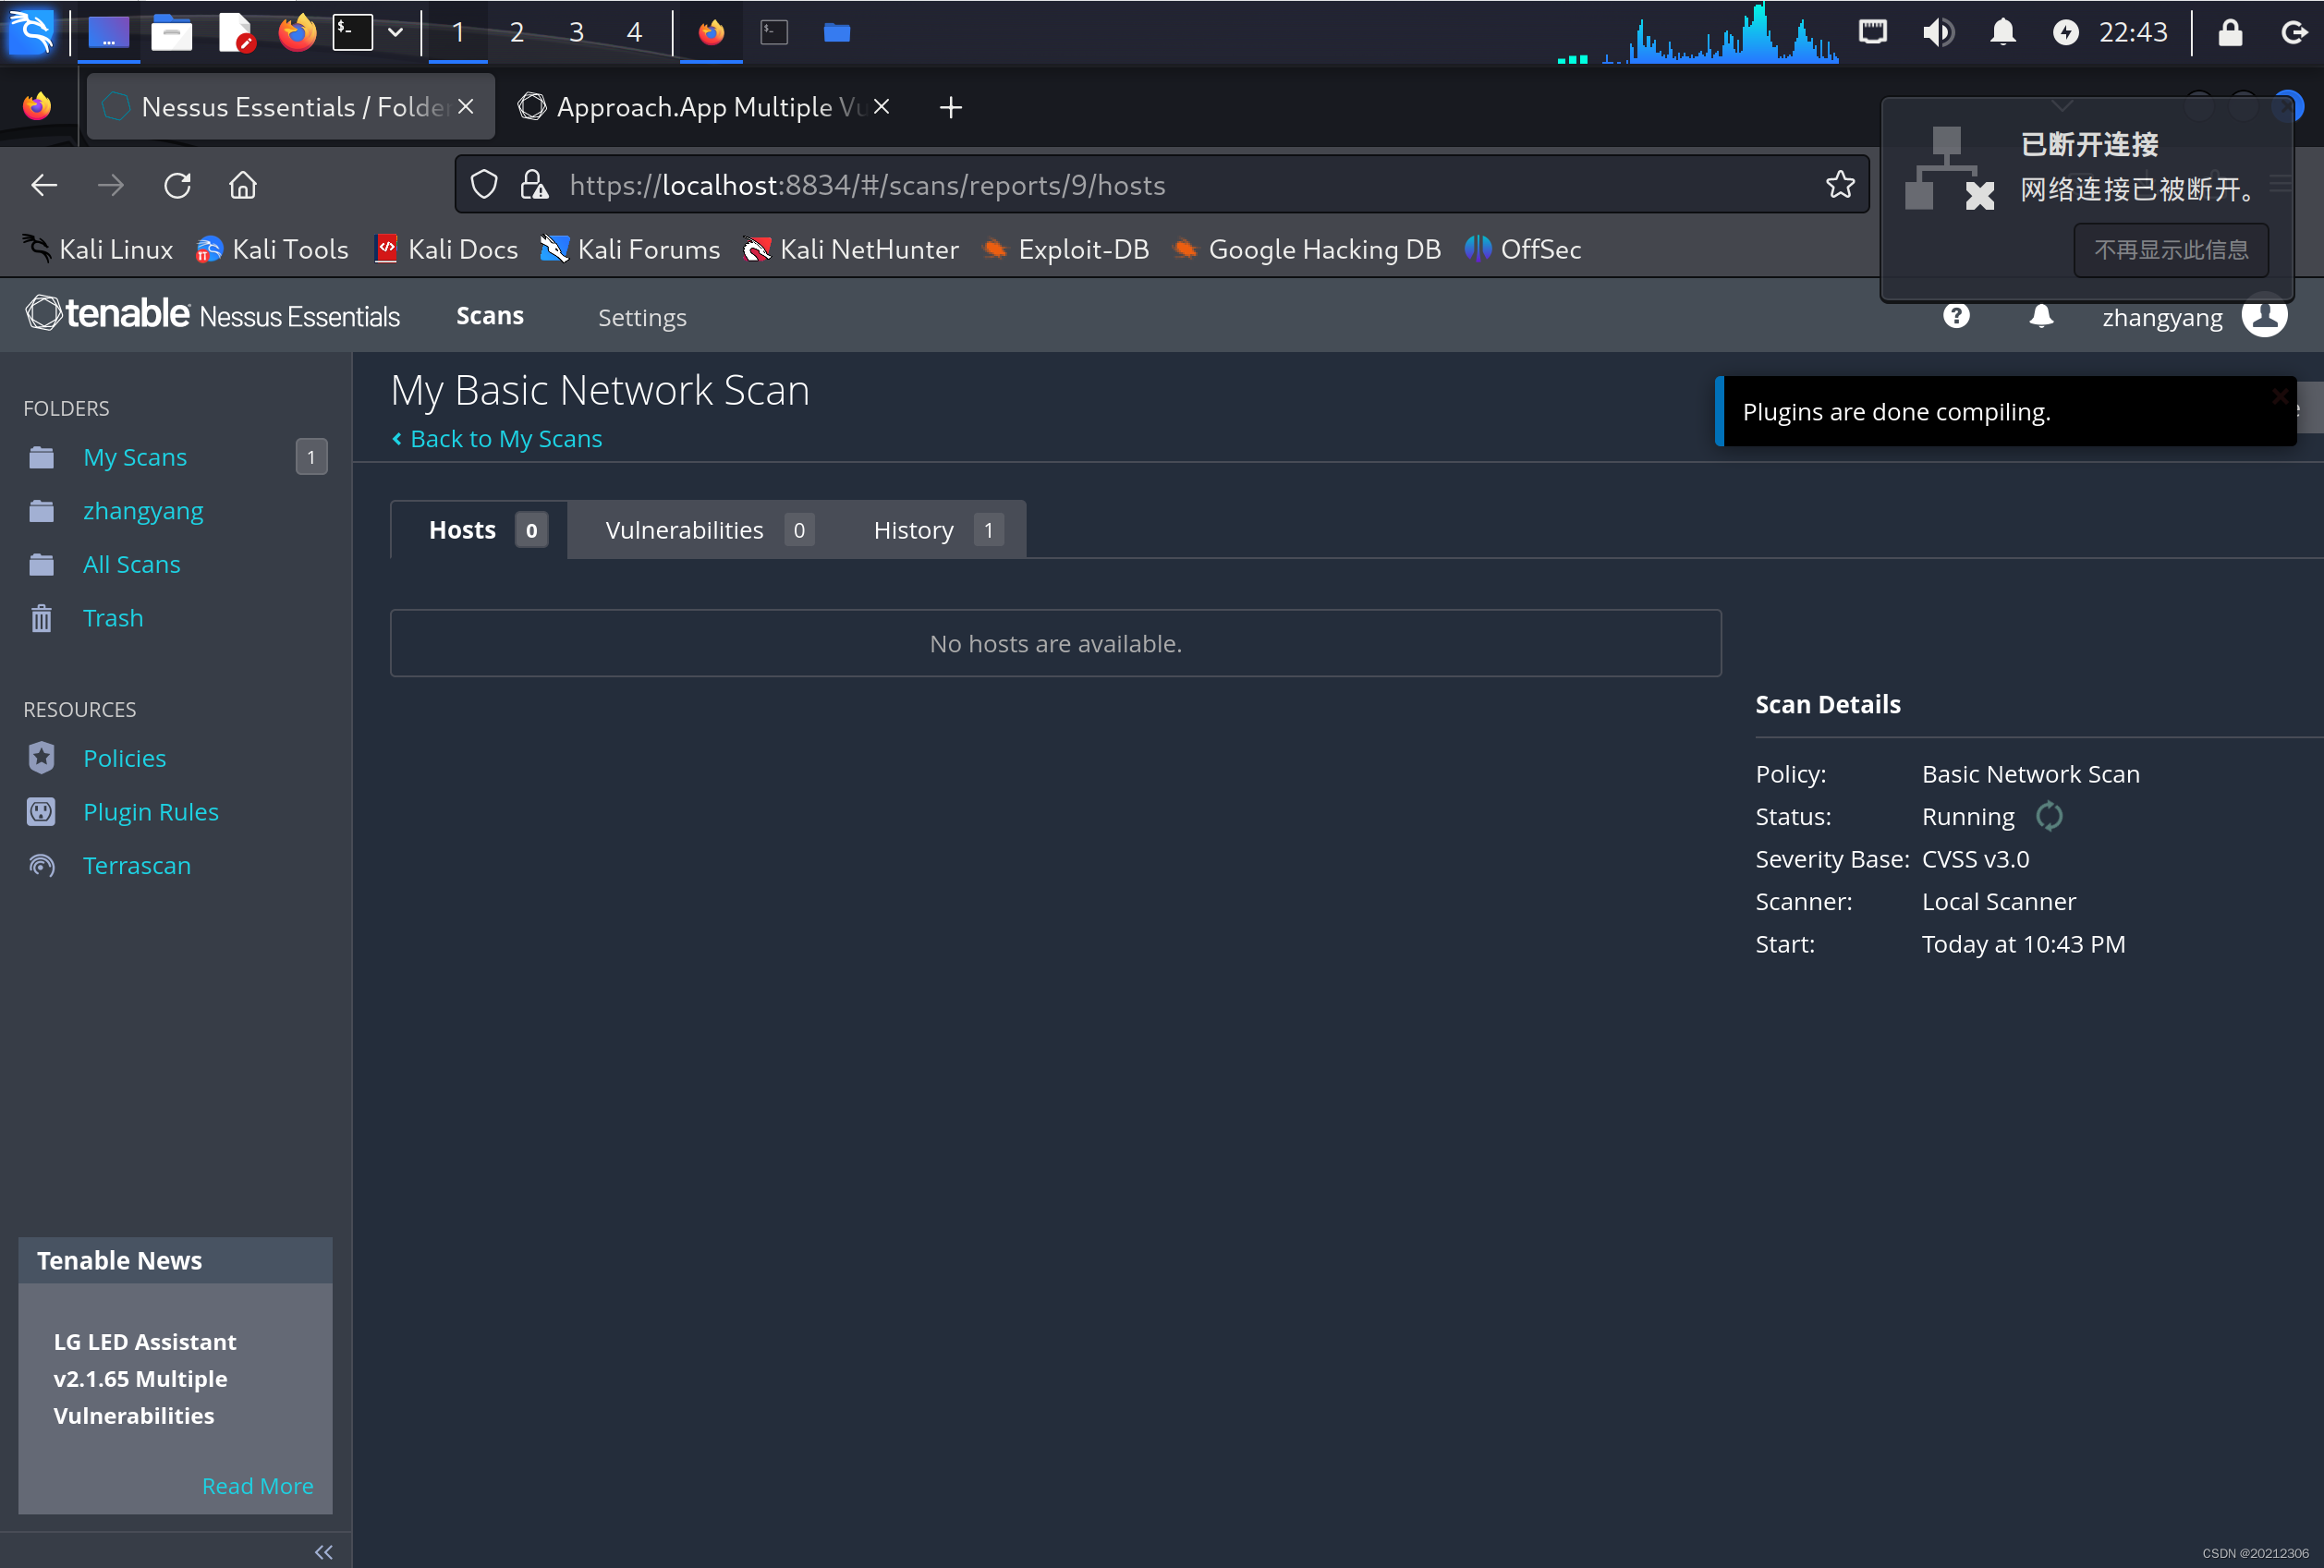Click Read More in Tenable News
The height and width of the screenshot is (1568, 2324).
point(257,1486)
